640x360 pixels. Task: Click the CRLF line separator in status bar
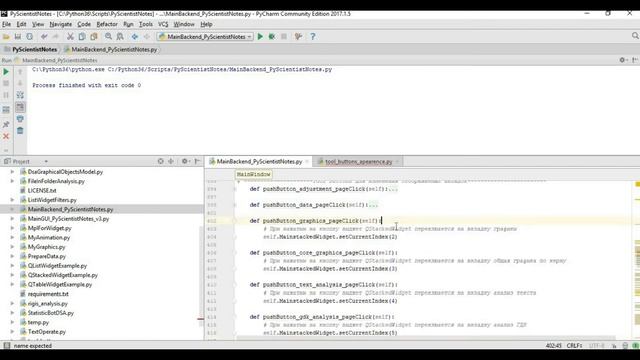tap(574, 346)
